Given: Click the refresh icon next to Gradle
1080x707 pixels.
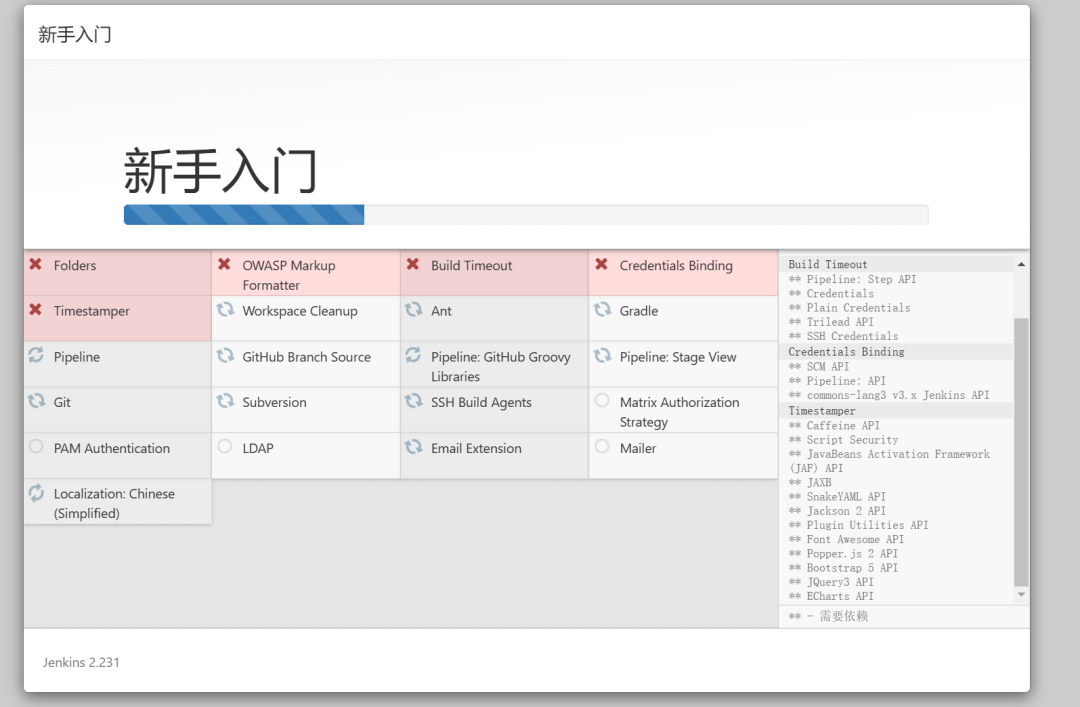Looking at the screenshot, I should point(602,309).
